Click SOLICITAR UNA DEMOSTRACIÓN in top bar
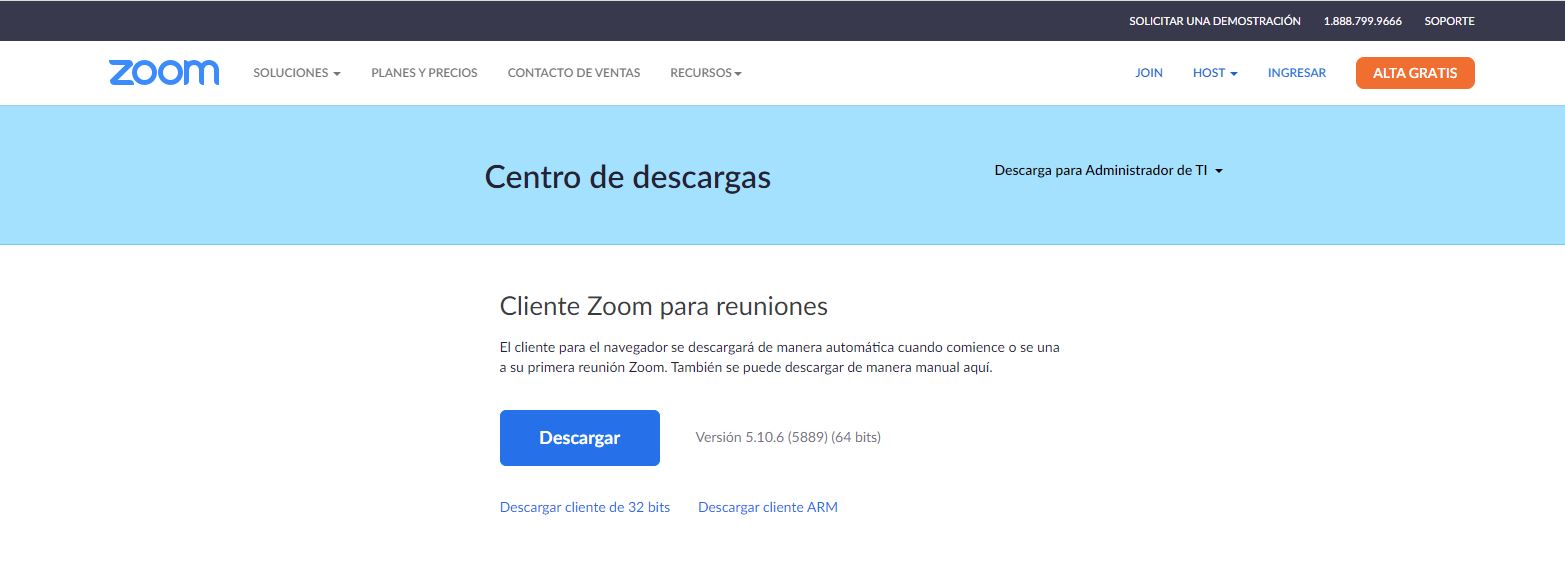This screenshot has width=1565, height=562. tap(1214, 21)
